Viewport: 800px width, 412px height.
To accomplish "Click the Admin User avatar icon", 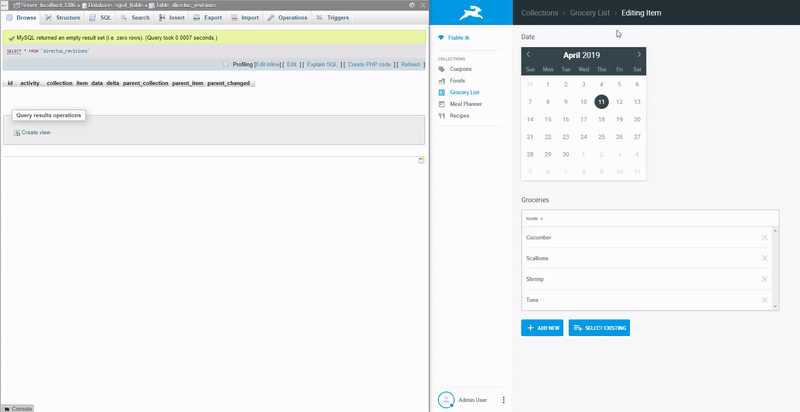I will (x=446, y=400).
